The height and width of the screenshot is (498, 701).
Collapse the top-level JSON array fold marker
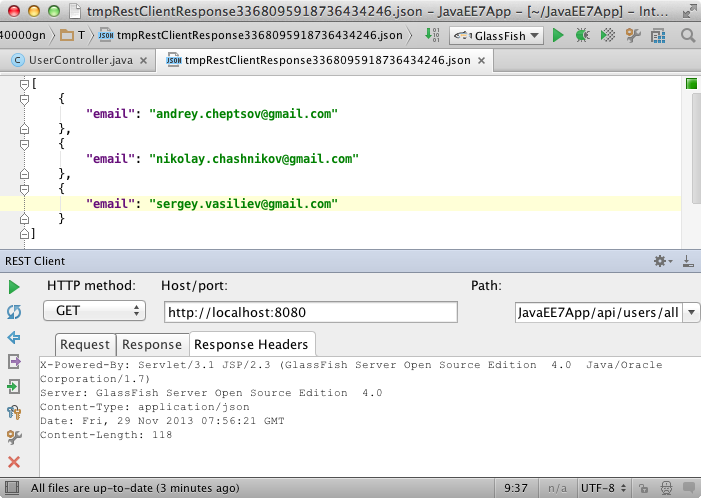[x=25, y=84]
